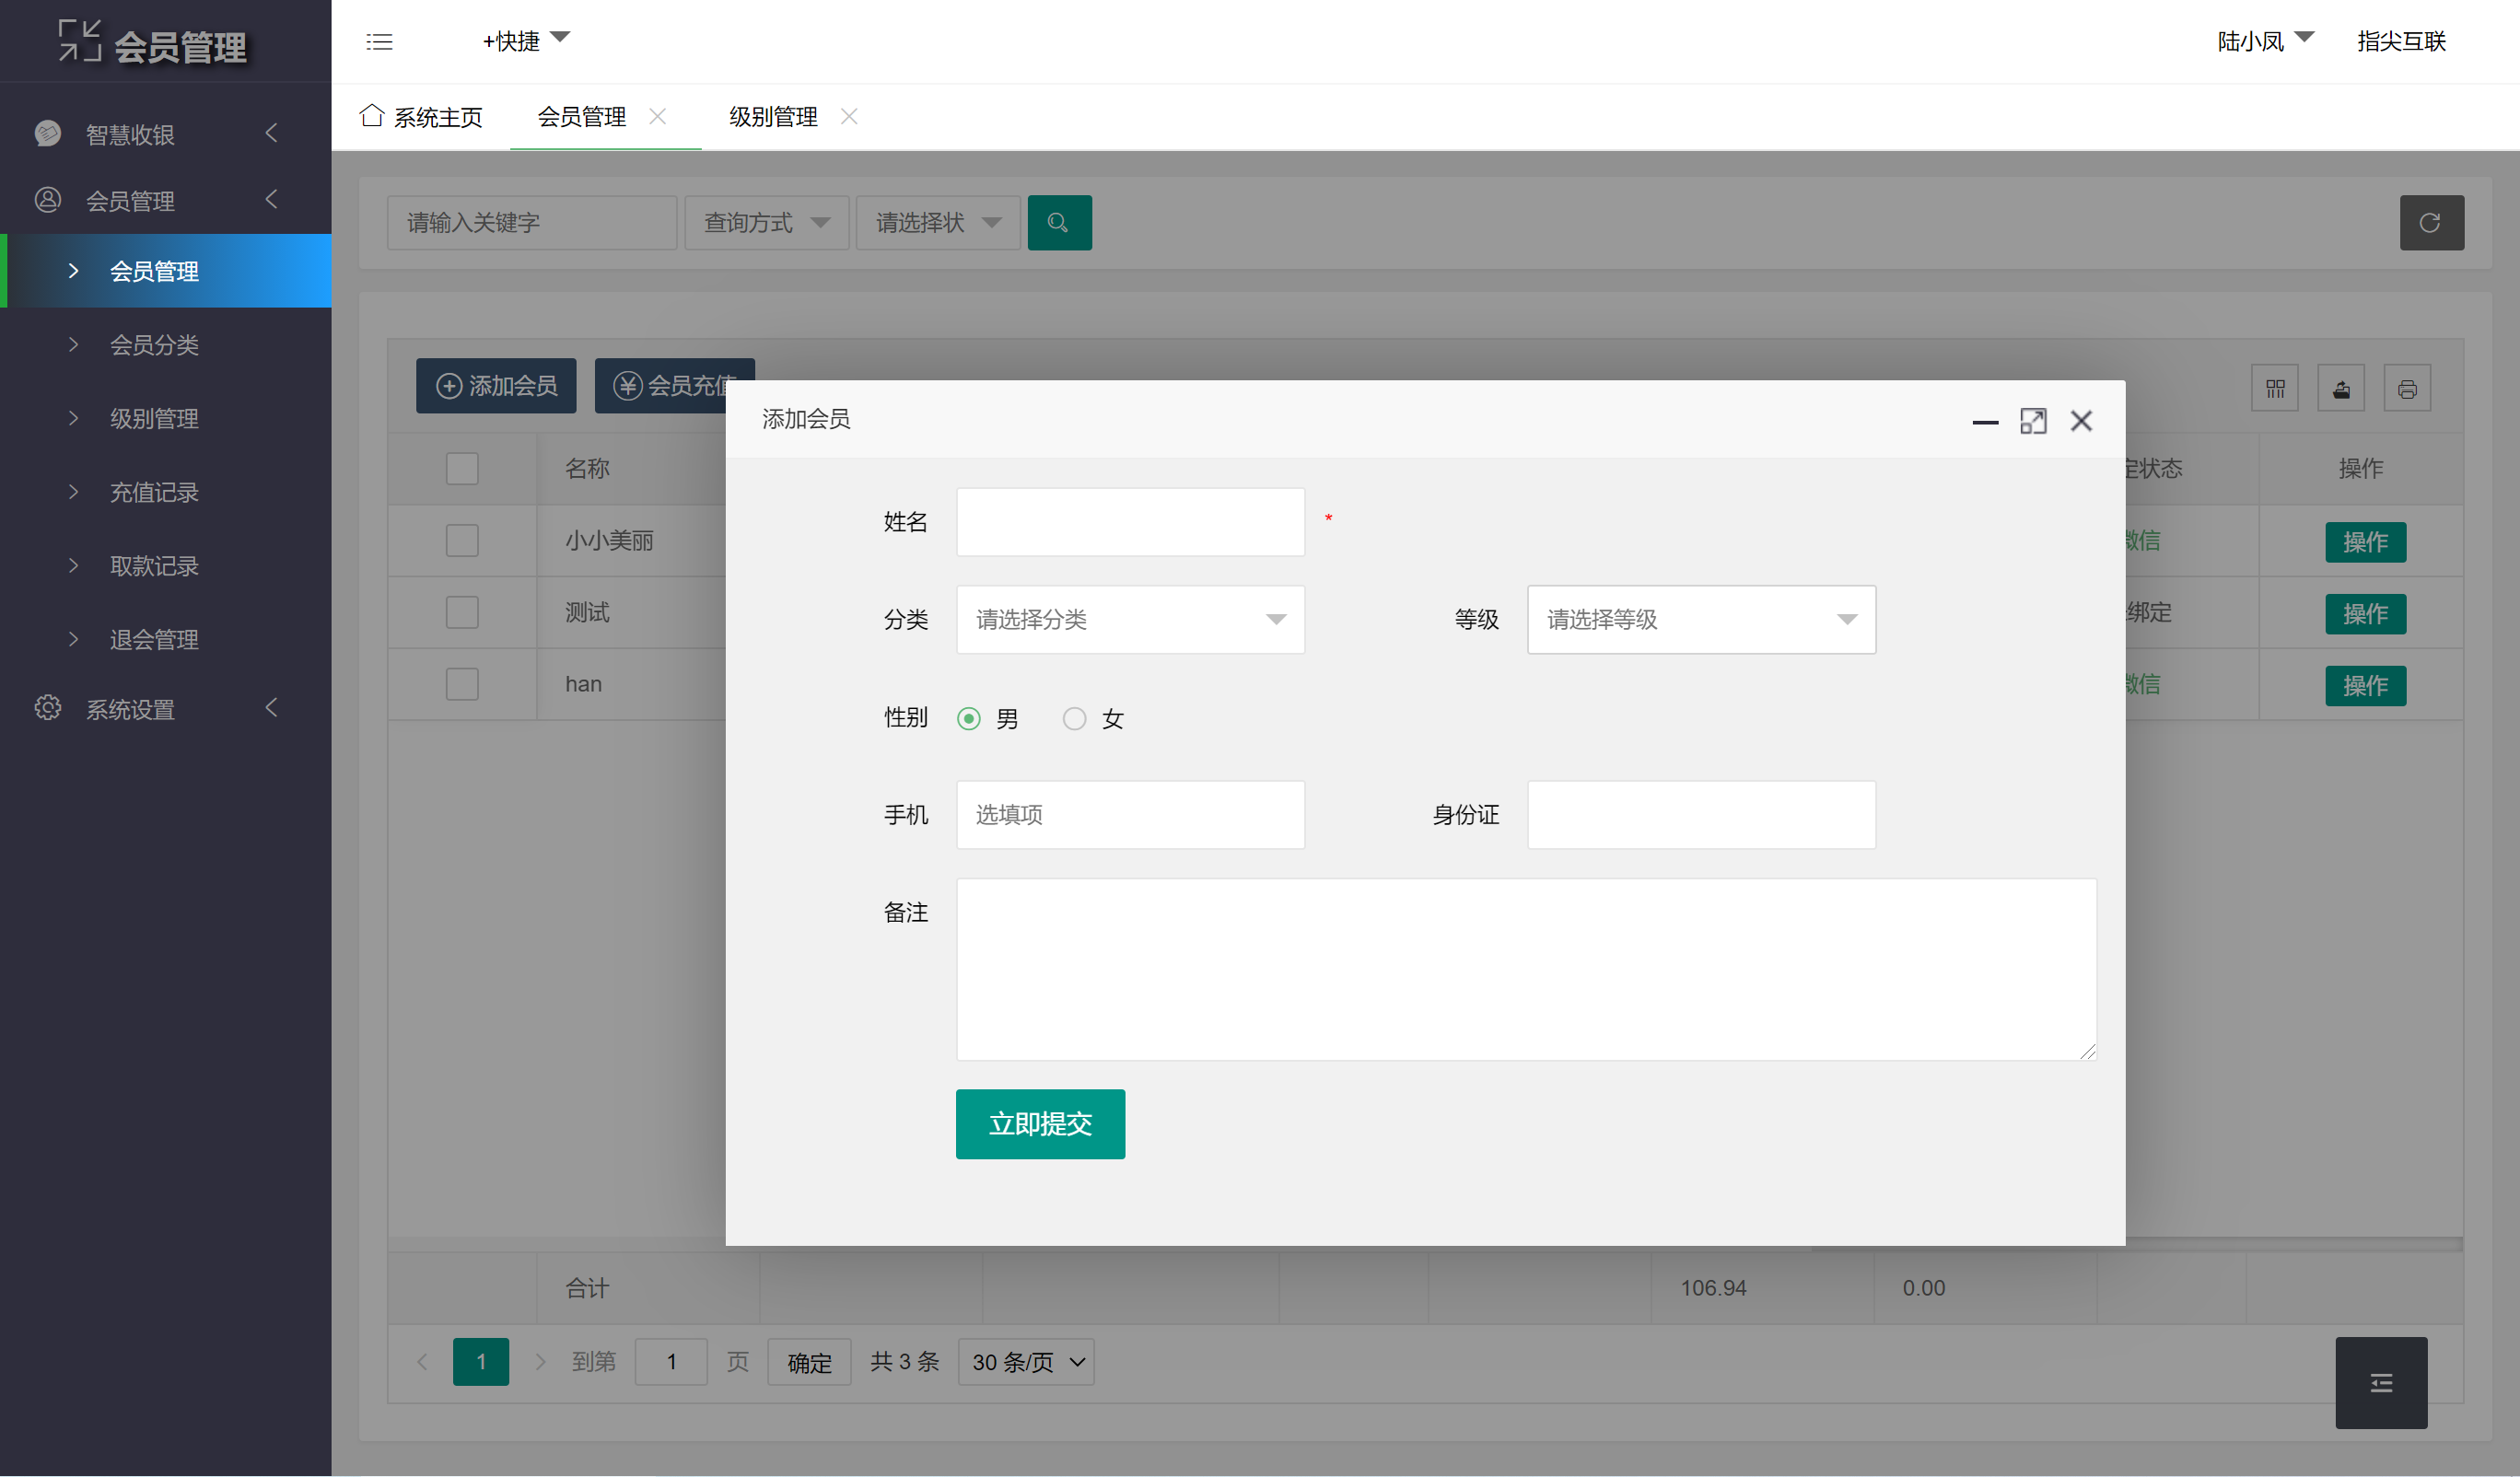Click 操作 button in han row
This screenshot has width=2520, height=1477.
pos(2365,686)
